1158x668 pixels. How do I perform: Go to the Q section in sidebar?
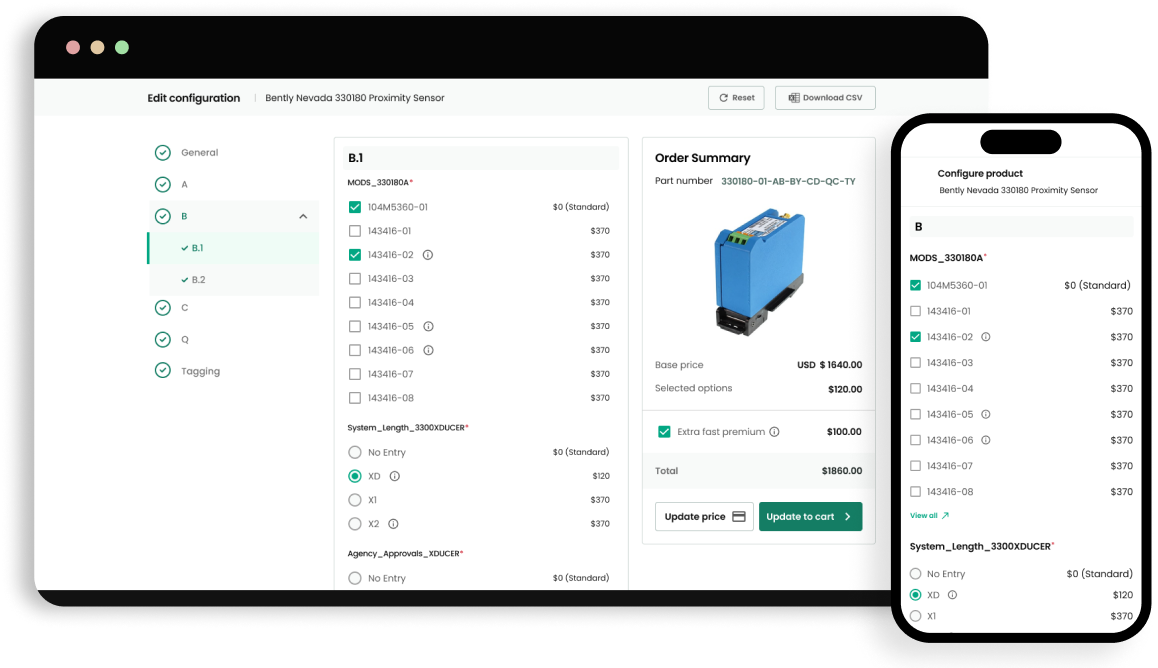[x=185, y=339]
